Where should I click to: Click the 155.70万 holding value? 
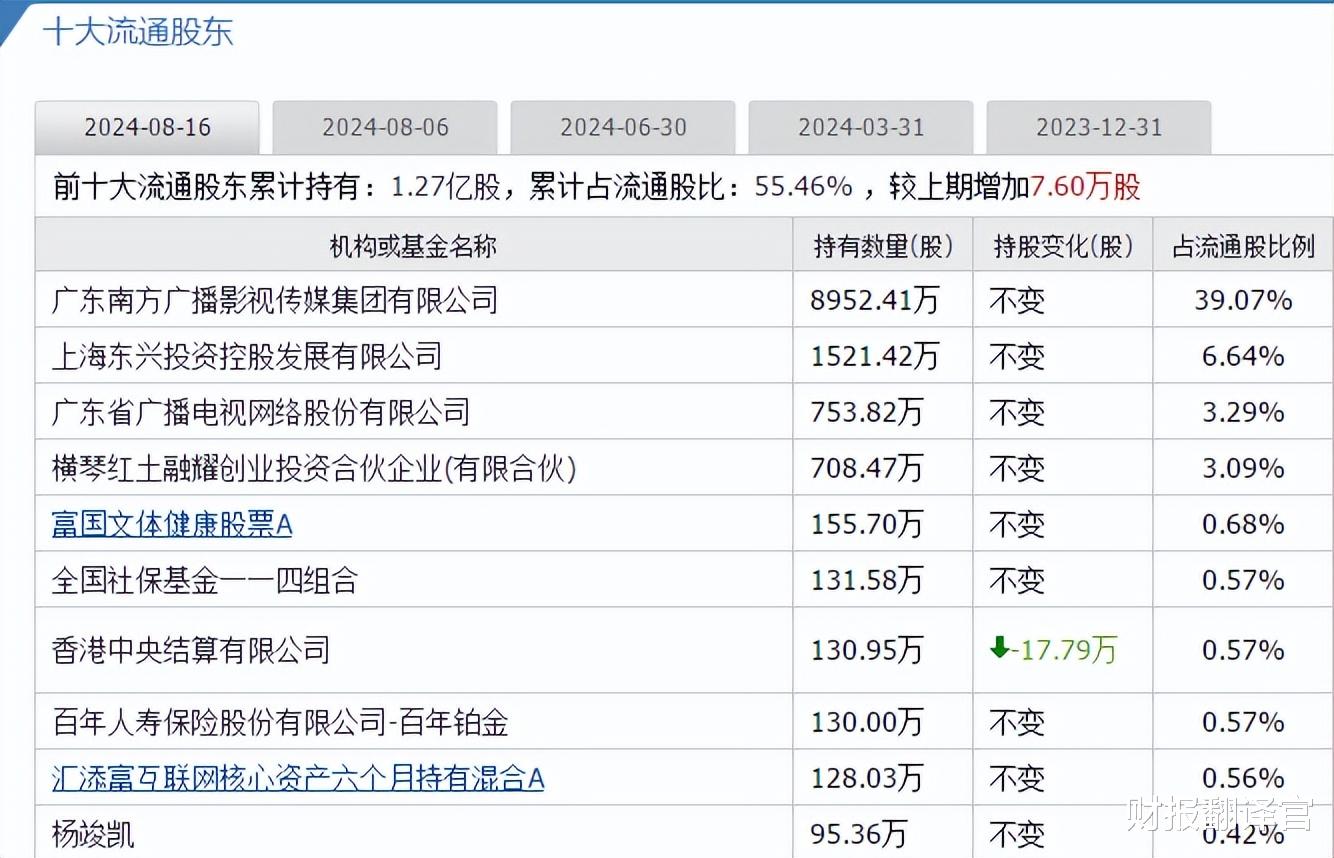click(867, 524)
